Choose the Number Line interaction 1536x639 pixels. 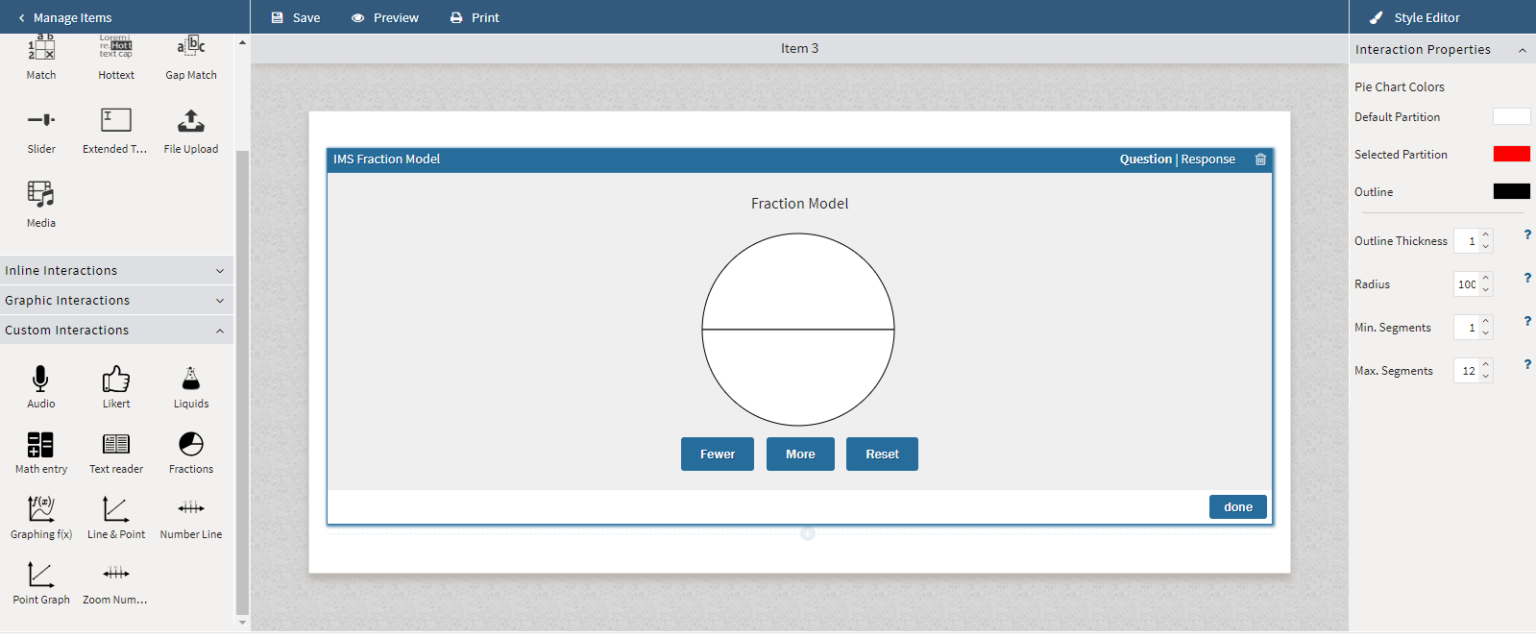click(191, 511)
